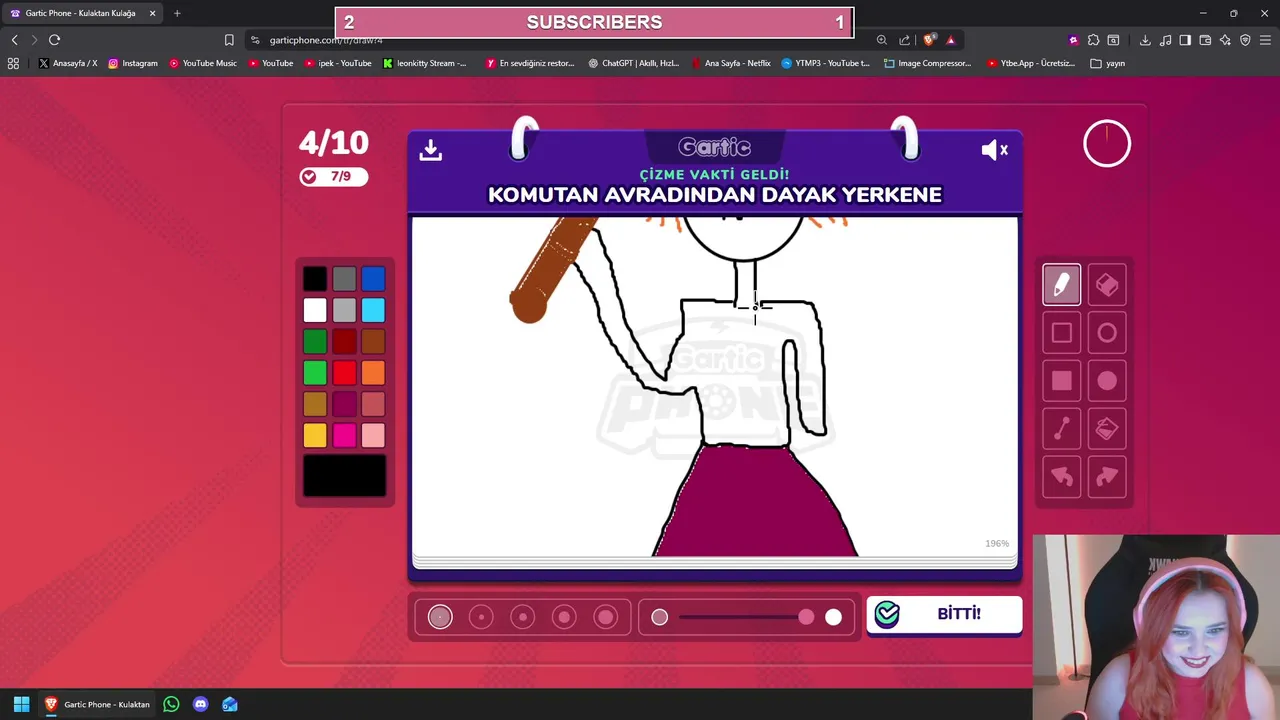Pick the filled circle tool
Viewport: 1280px width, 720px height.
tap(1107, 381)
